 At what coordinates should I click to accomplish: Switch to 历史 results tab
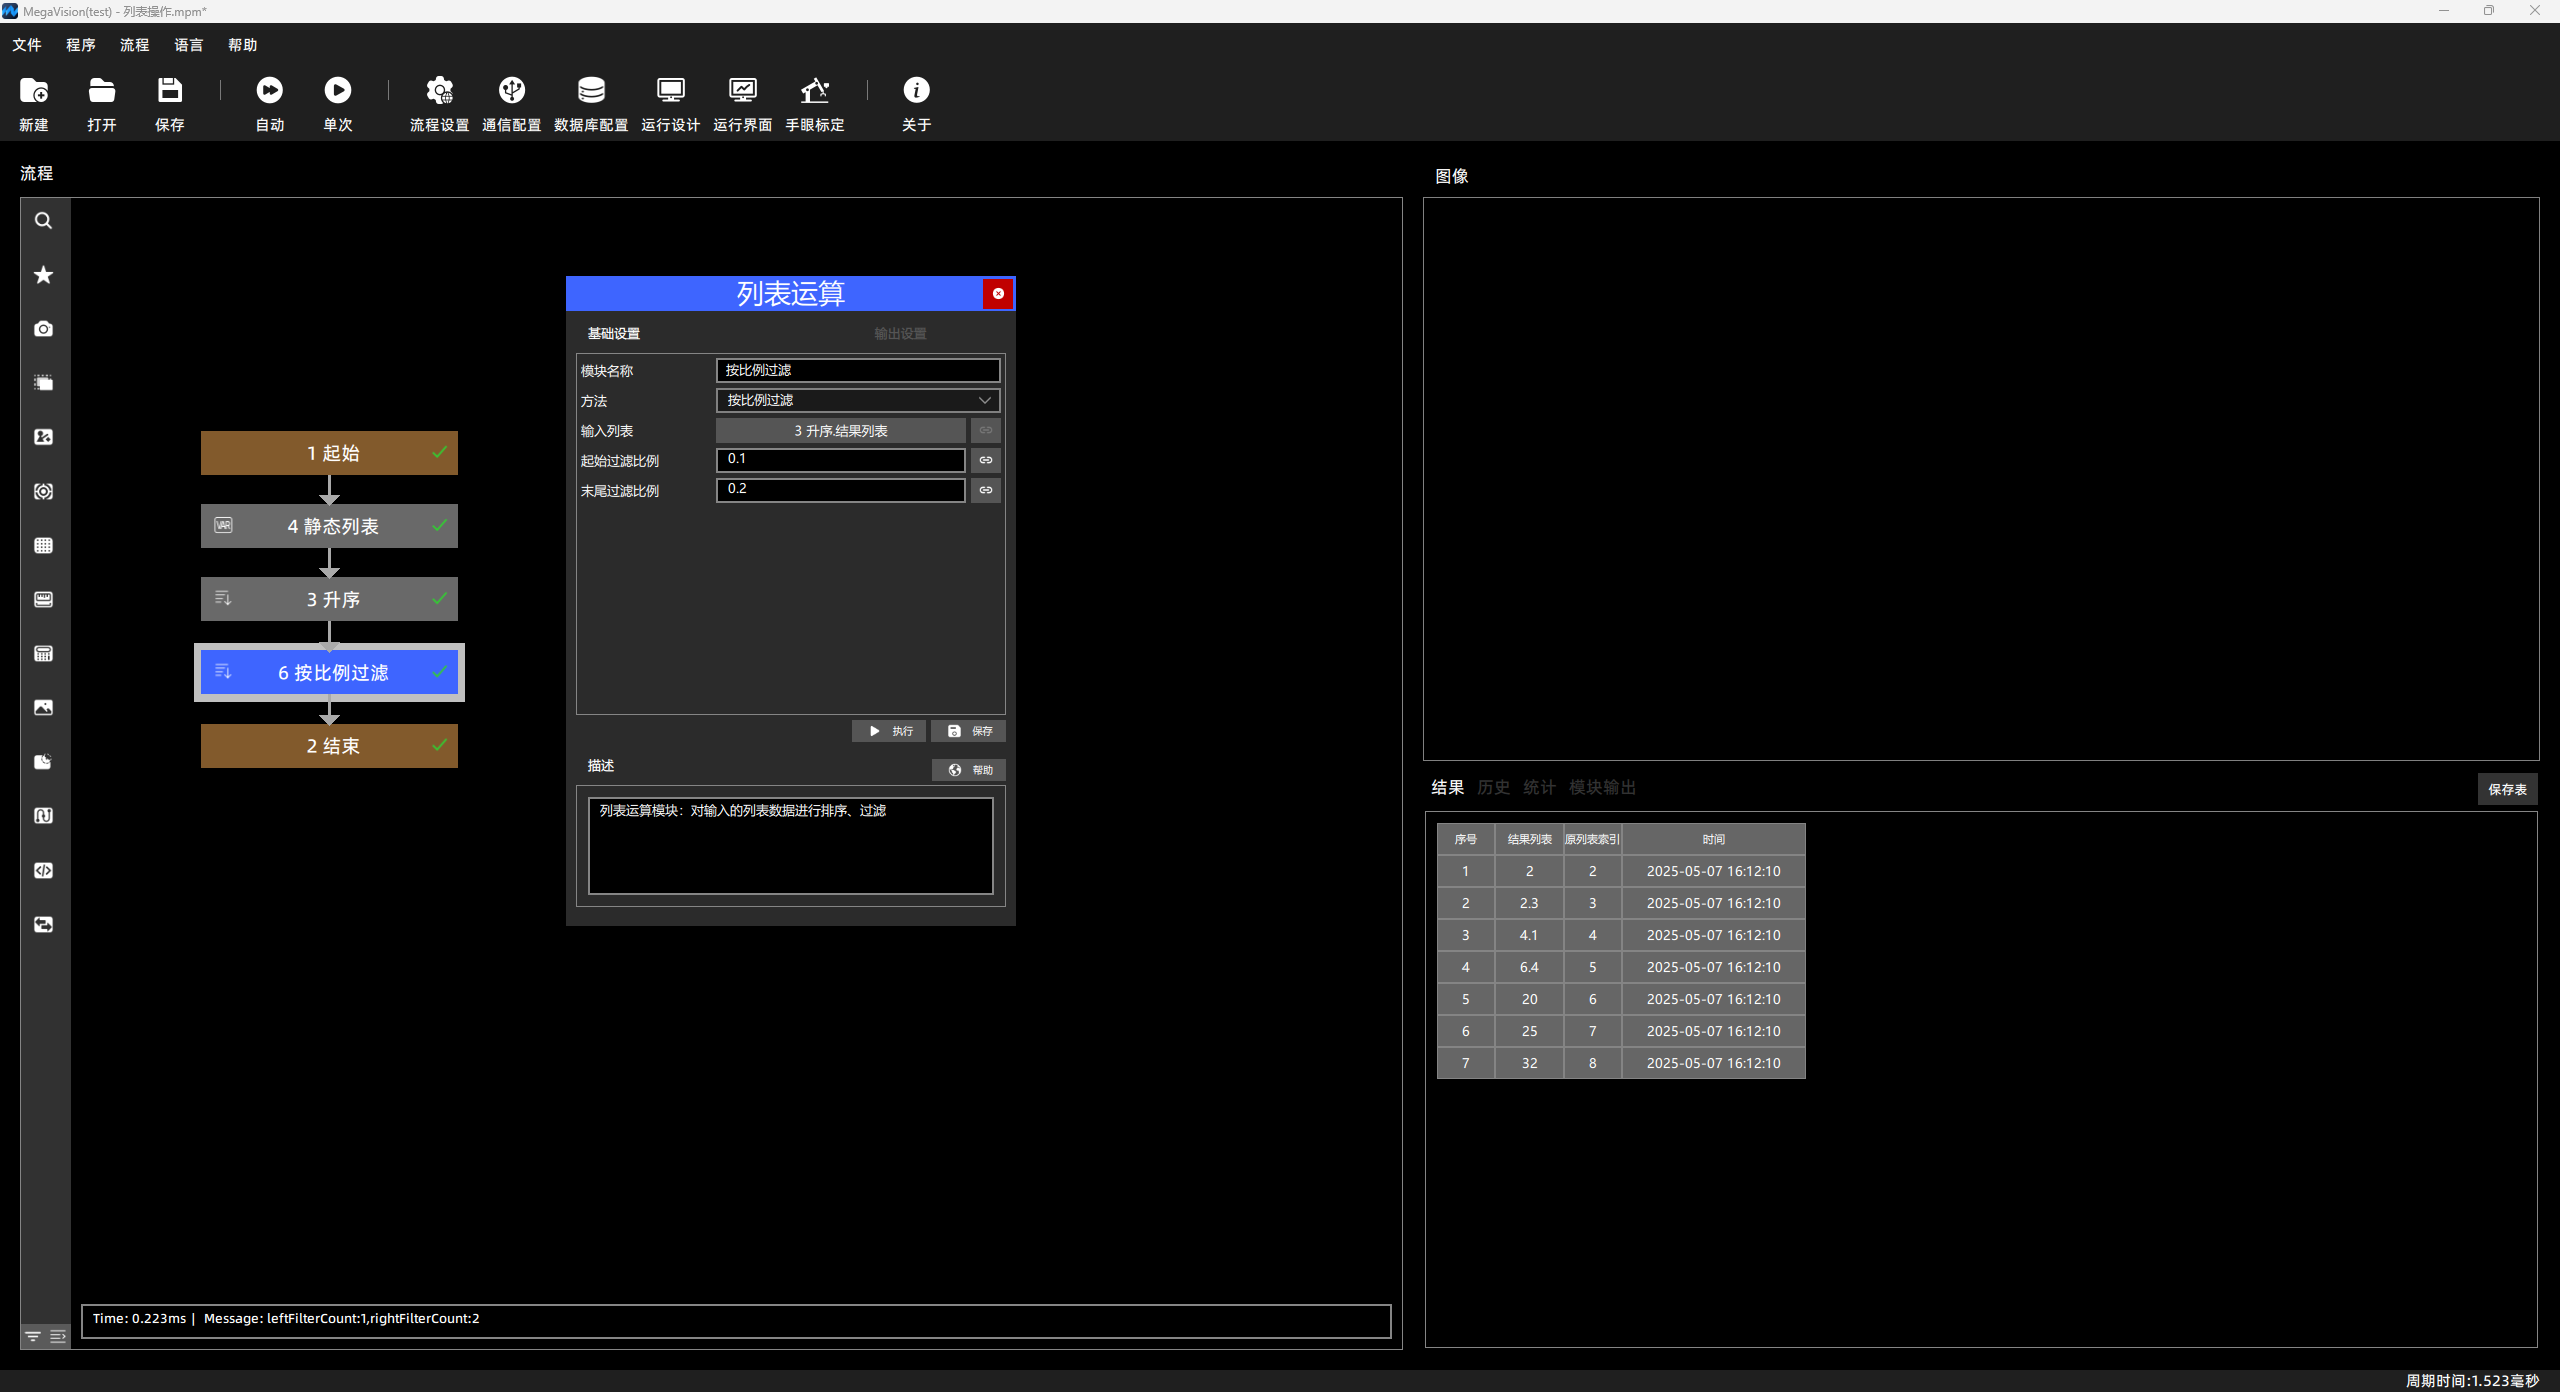click(x=1494, y=788)
